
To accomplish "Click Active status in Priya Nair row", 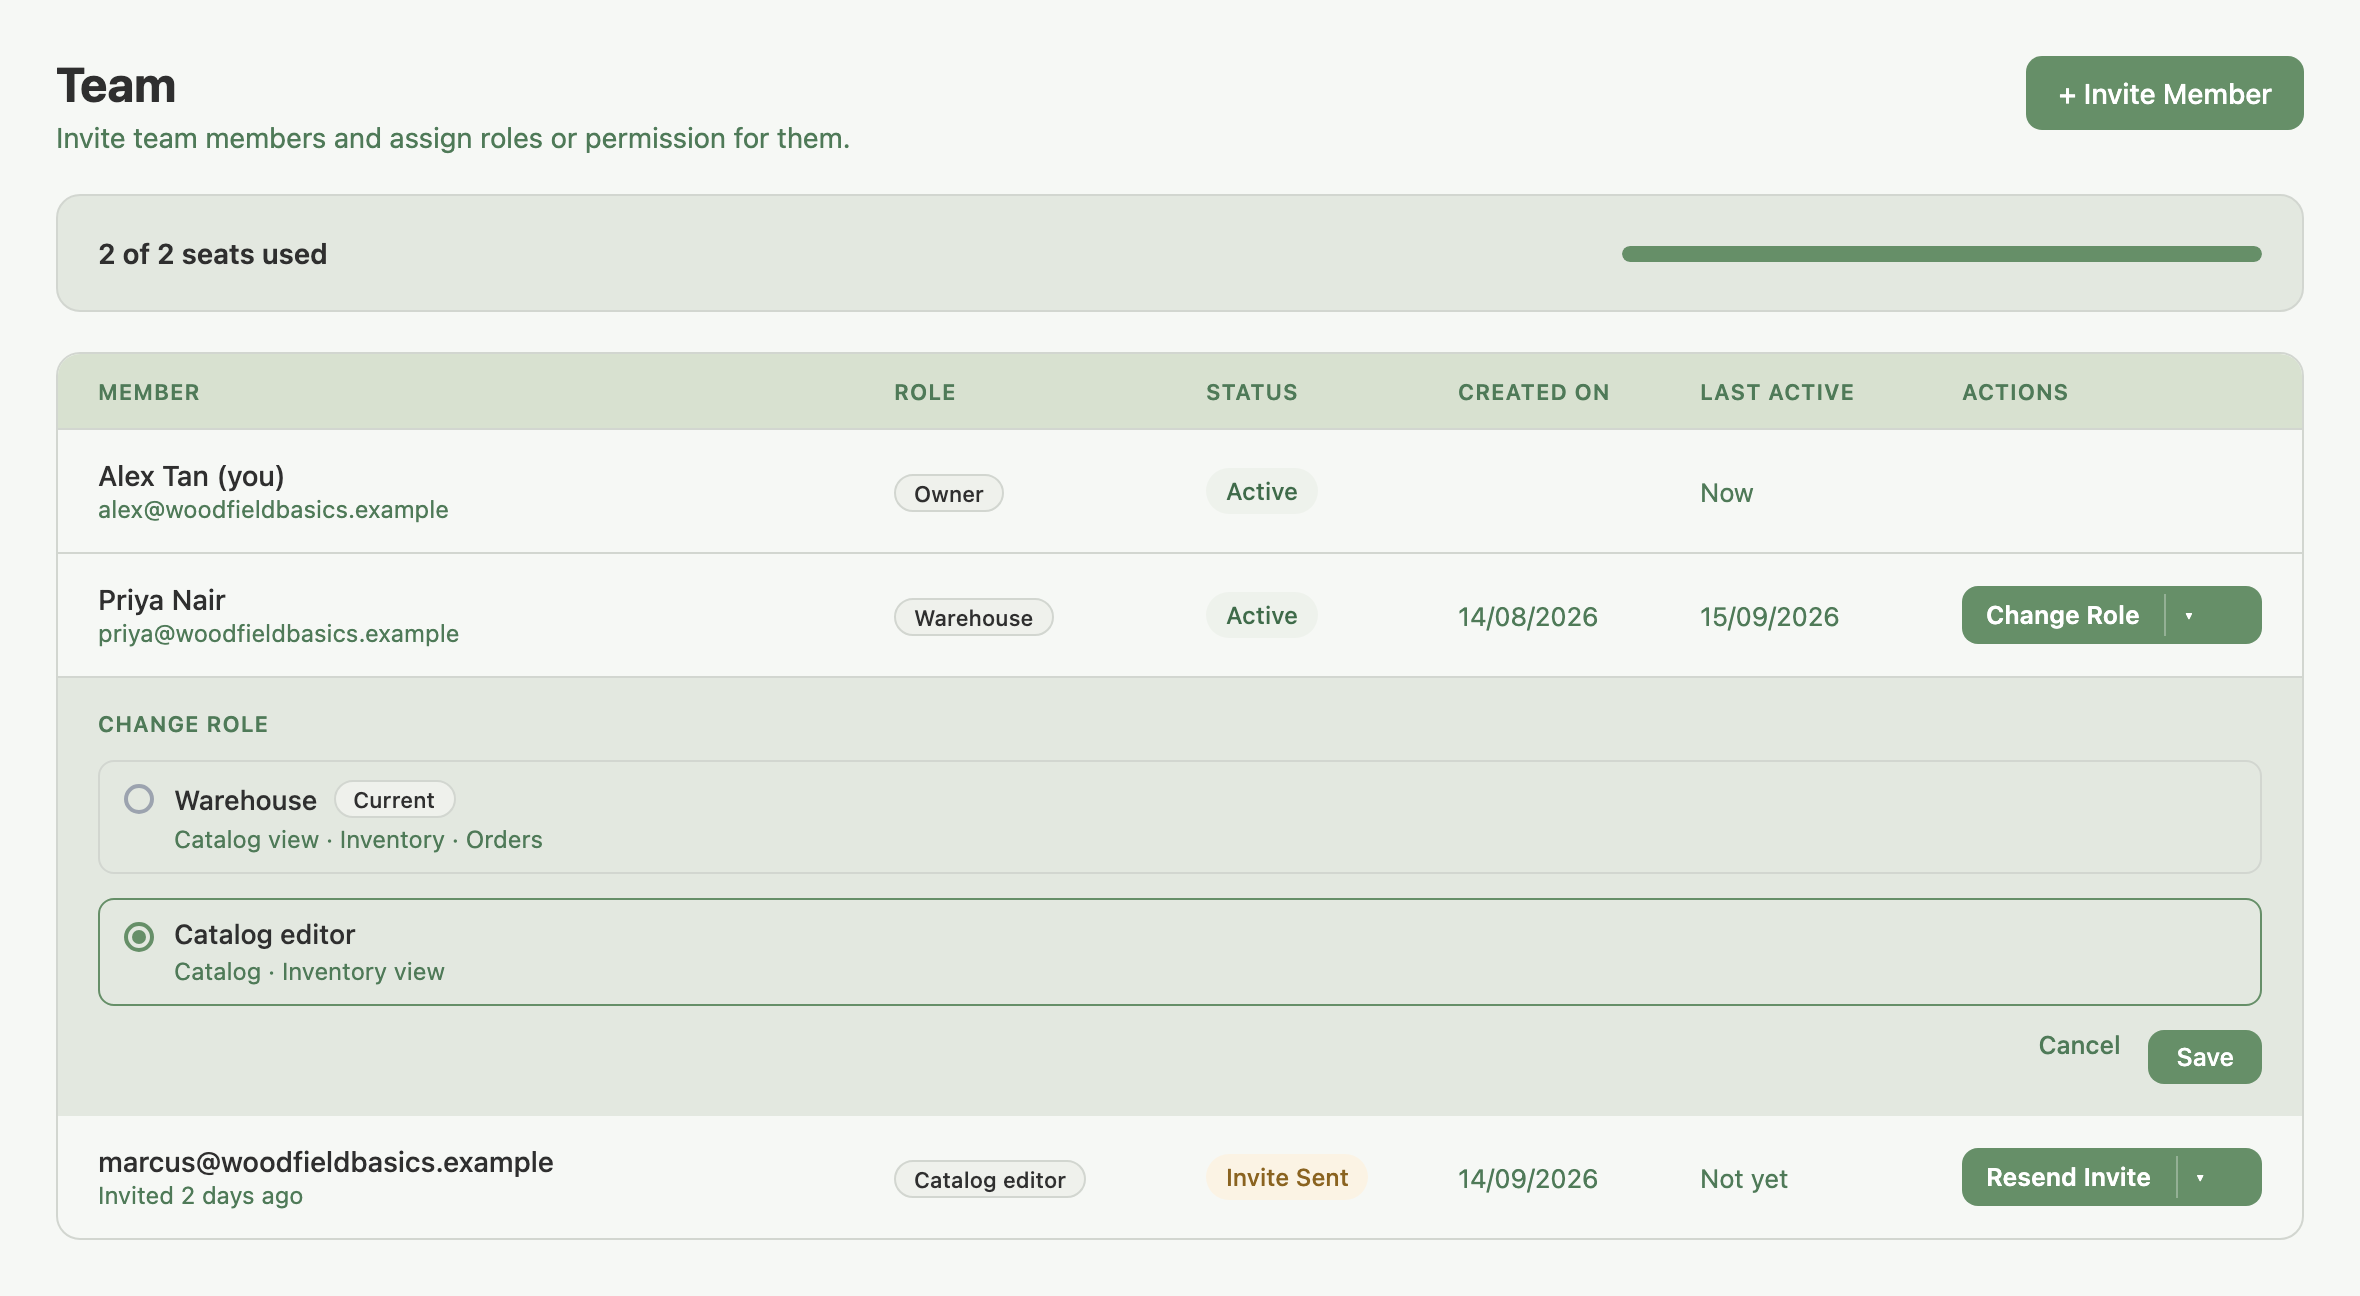I will tap(1261, 615).
